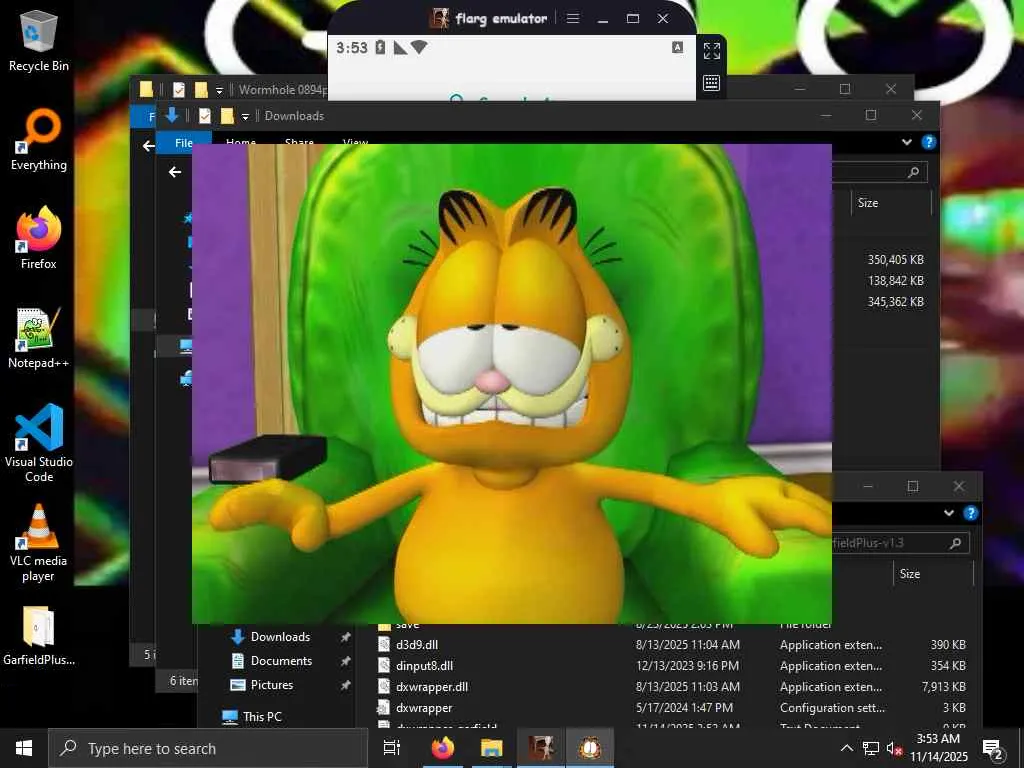Open the VLC media player shortcut
Screen dimensions: 1024x768
pyautogui.click(x=39, y=543)
